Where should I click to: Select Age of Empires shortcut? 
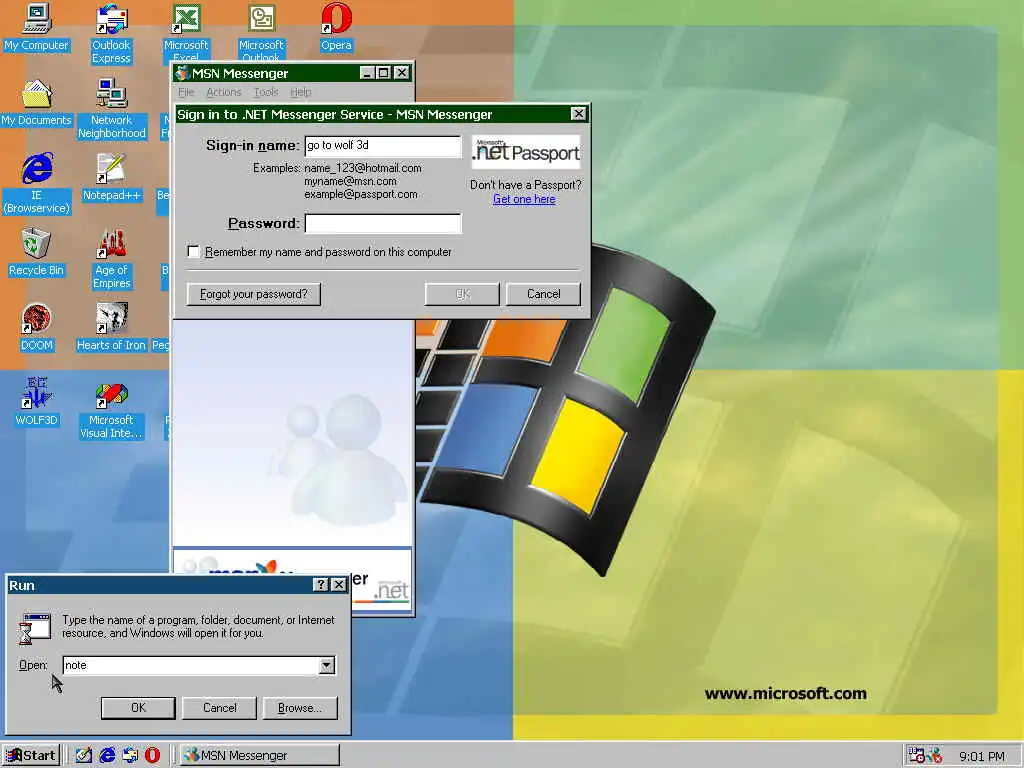click(x=112, y=259)
